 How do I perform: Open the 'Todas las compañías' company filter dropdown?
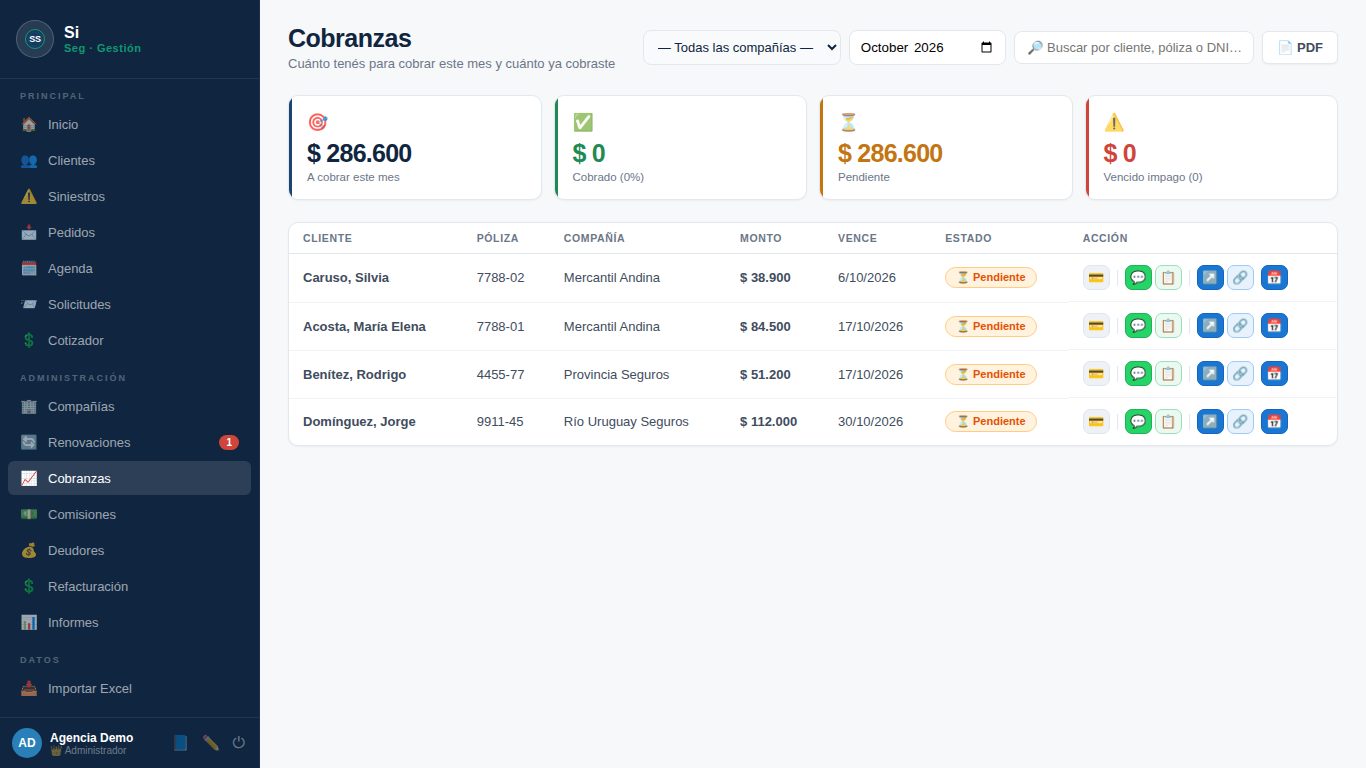click(742, 47)
